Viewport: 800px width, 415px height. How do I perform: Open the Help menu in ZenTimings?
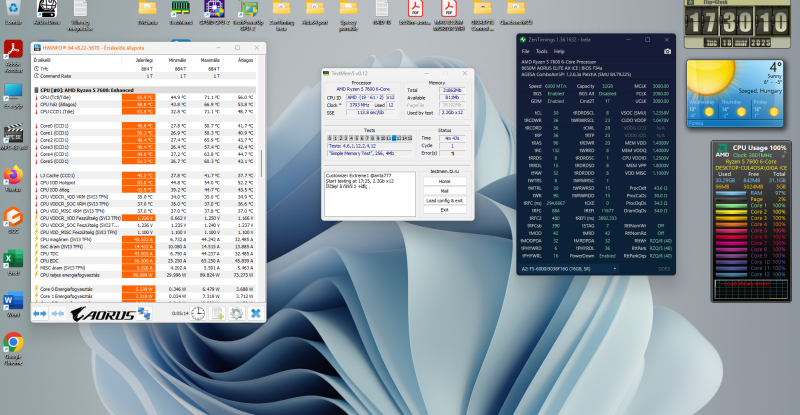tap(559, 50)
